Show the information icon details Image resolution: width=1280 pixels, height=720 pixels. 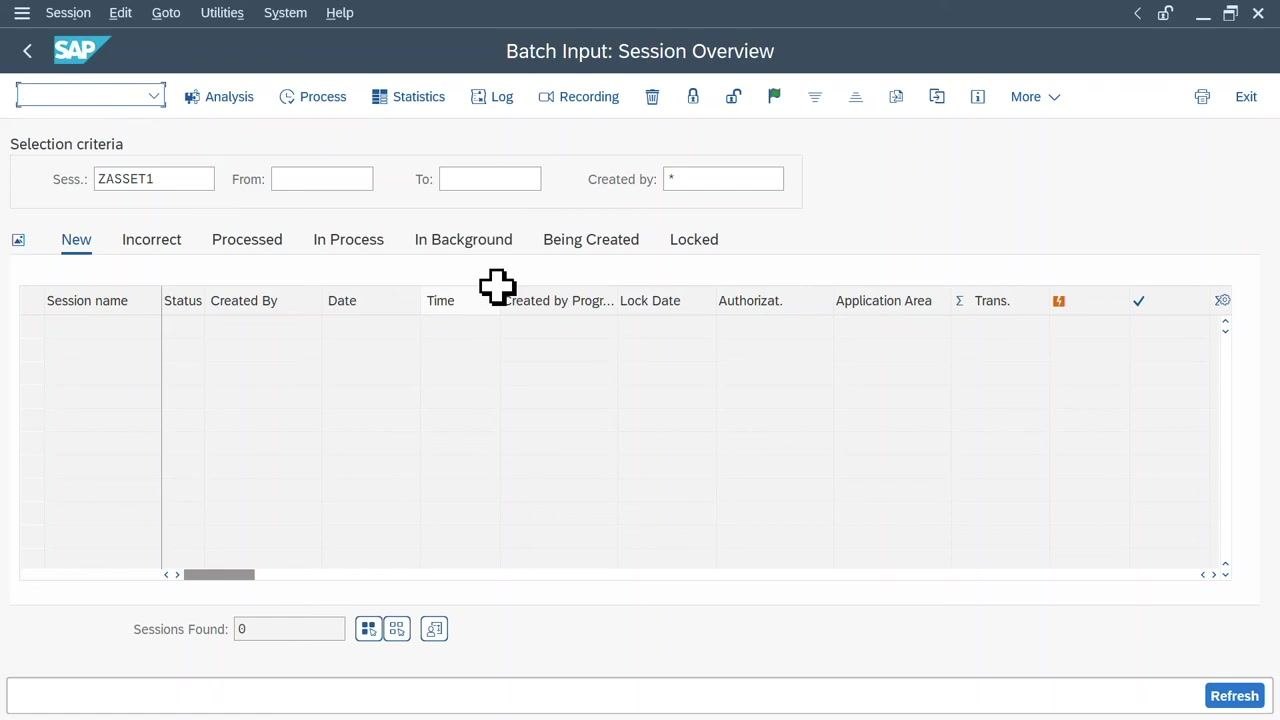[978, 97]
